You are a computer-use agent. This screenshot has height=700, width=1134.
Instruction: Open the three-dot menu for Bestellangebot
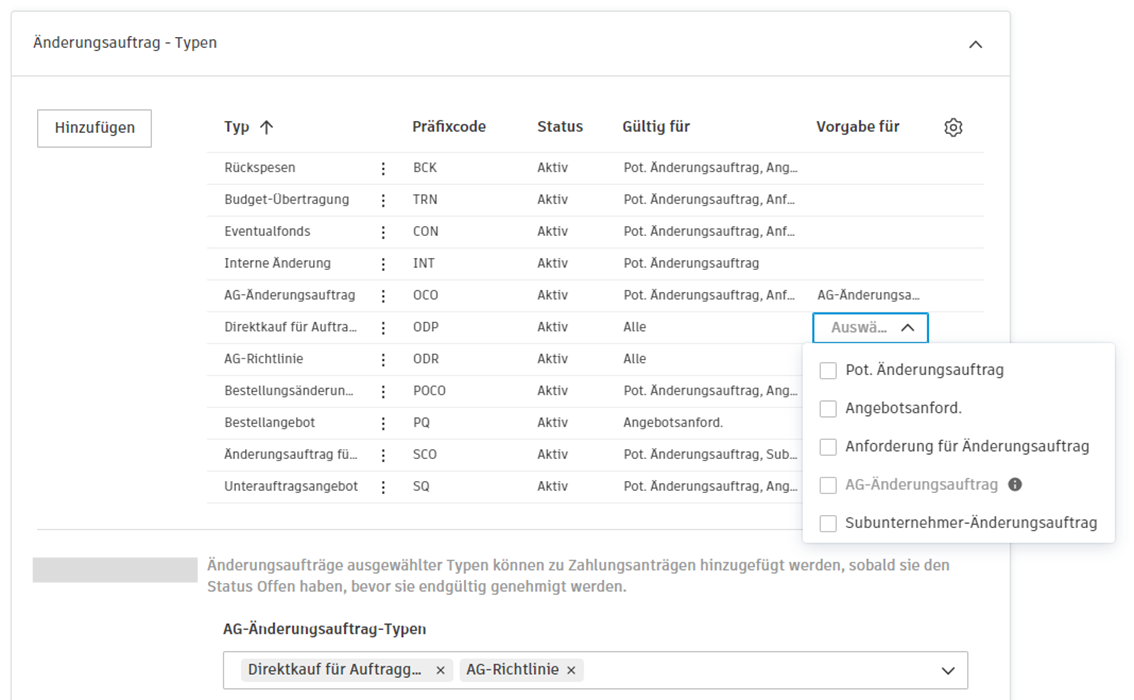tap(384, 422)
